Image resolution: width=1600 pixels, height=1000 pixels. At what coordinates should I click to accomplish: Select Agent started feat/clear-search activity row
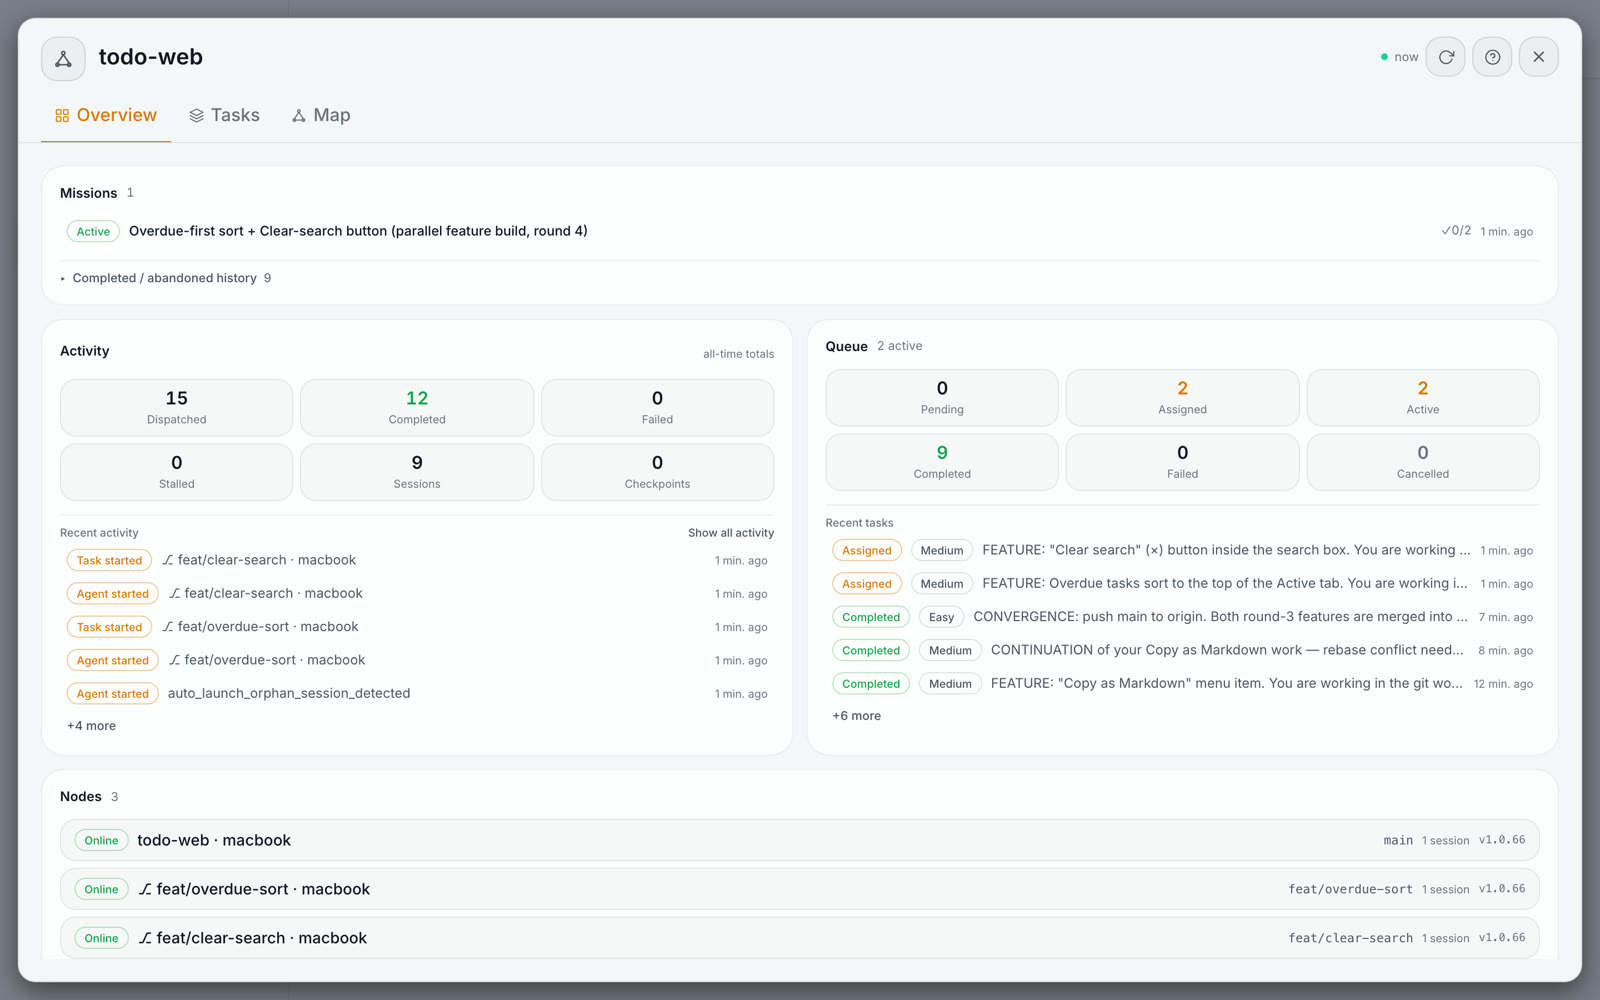click(417, 594)
